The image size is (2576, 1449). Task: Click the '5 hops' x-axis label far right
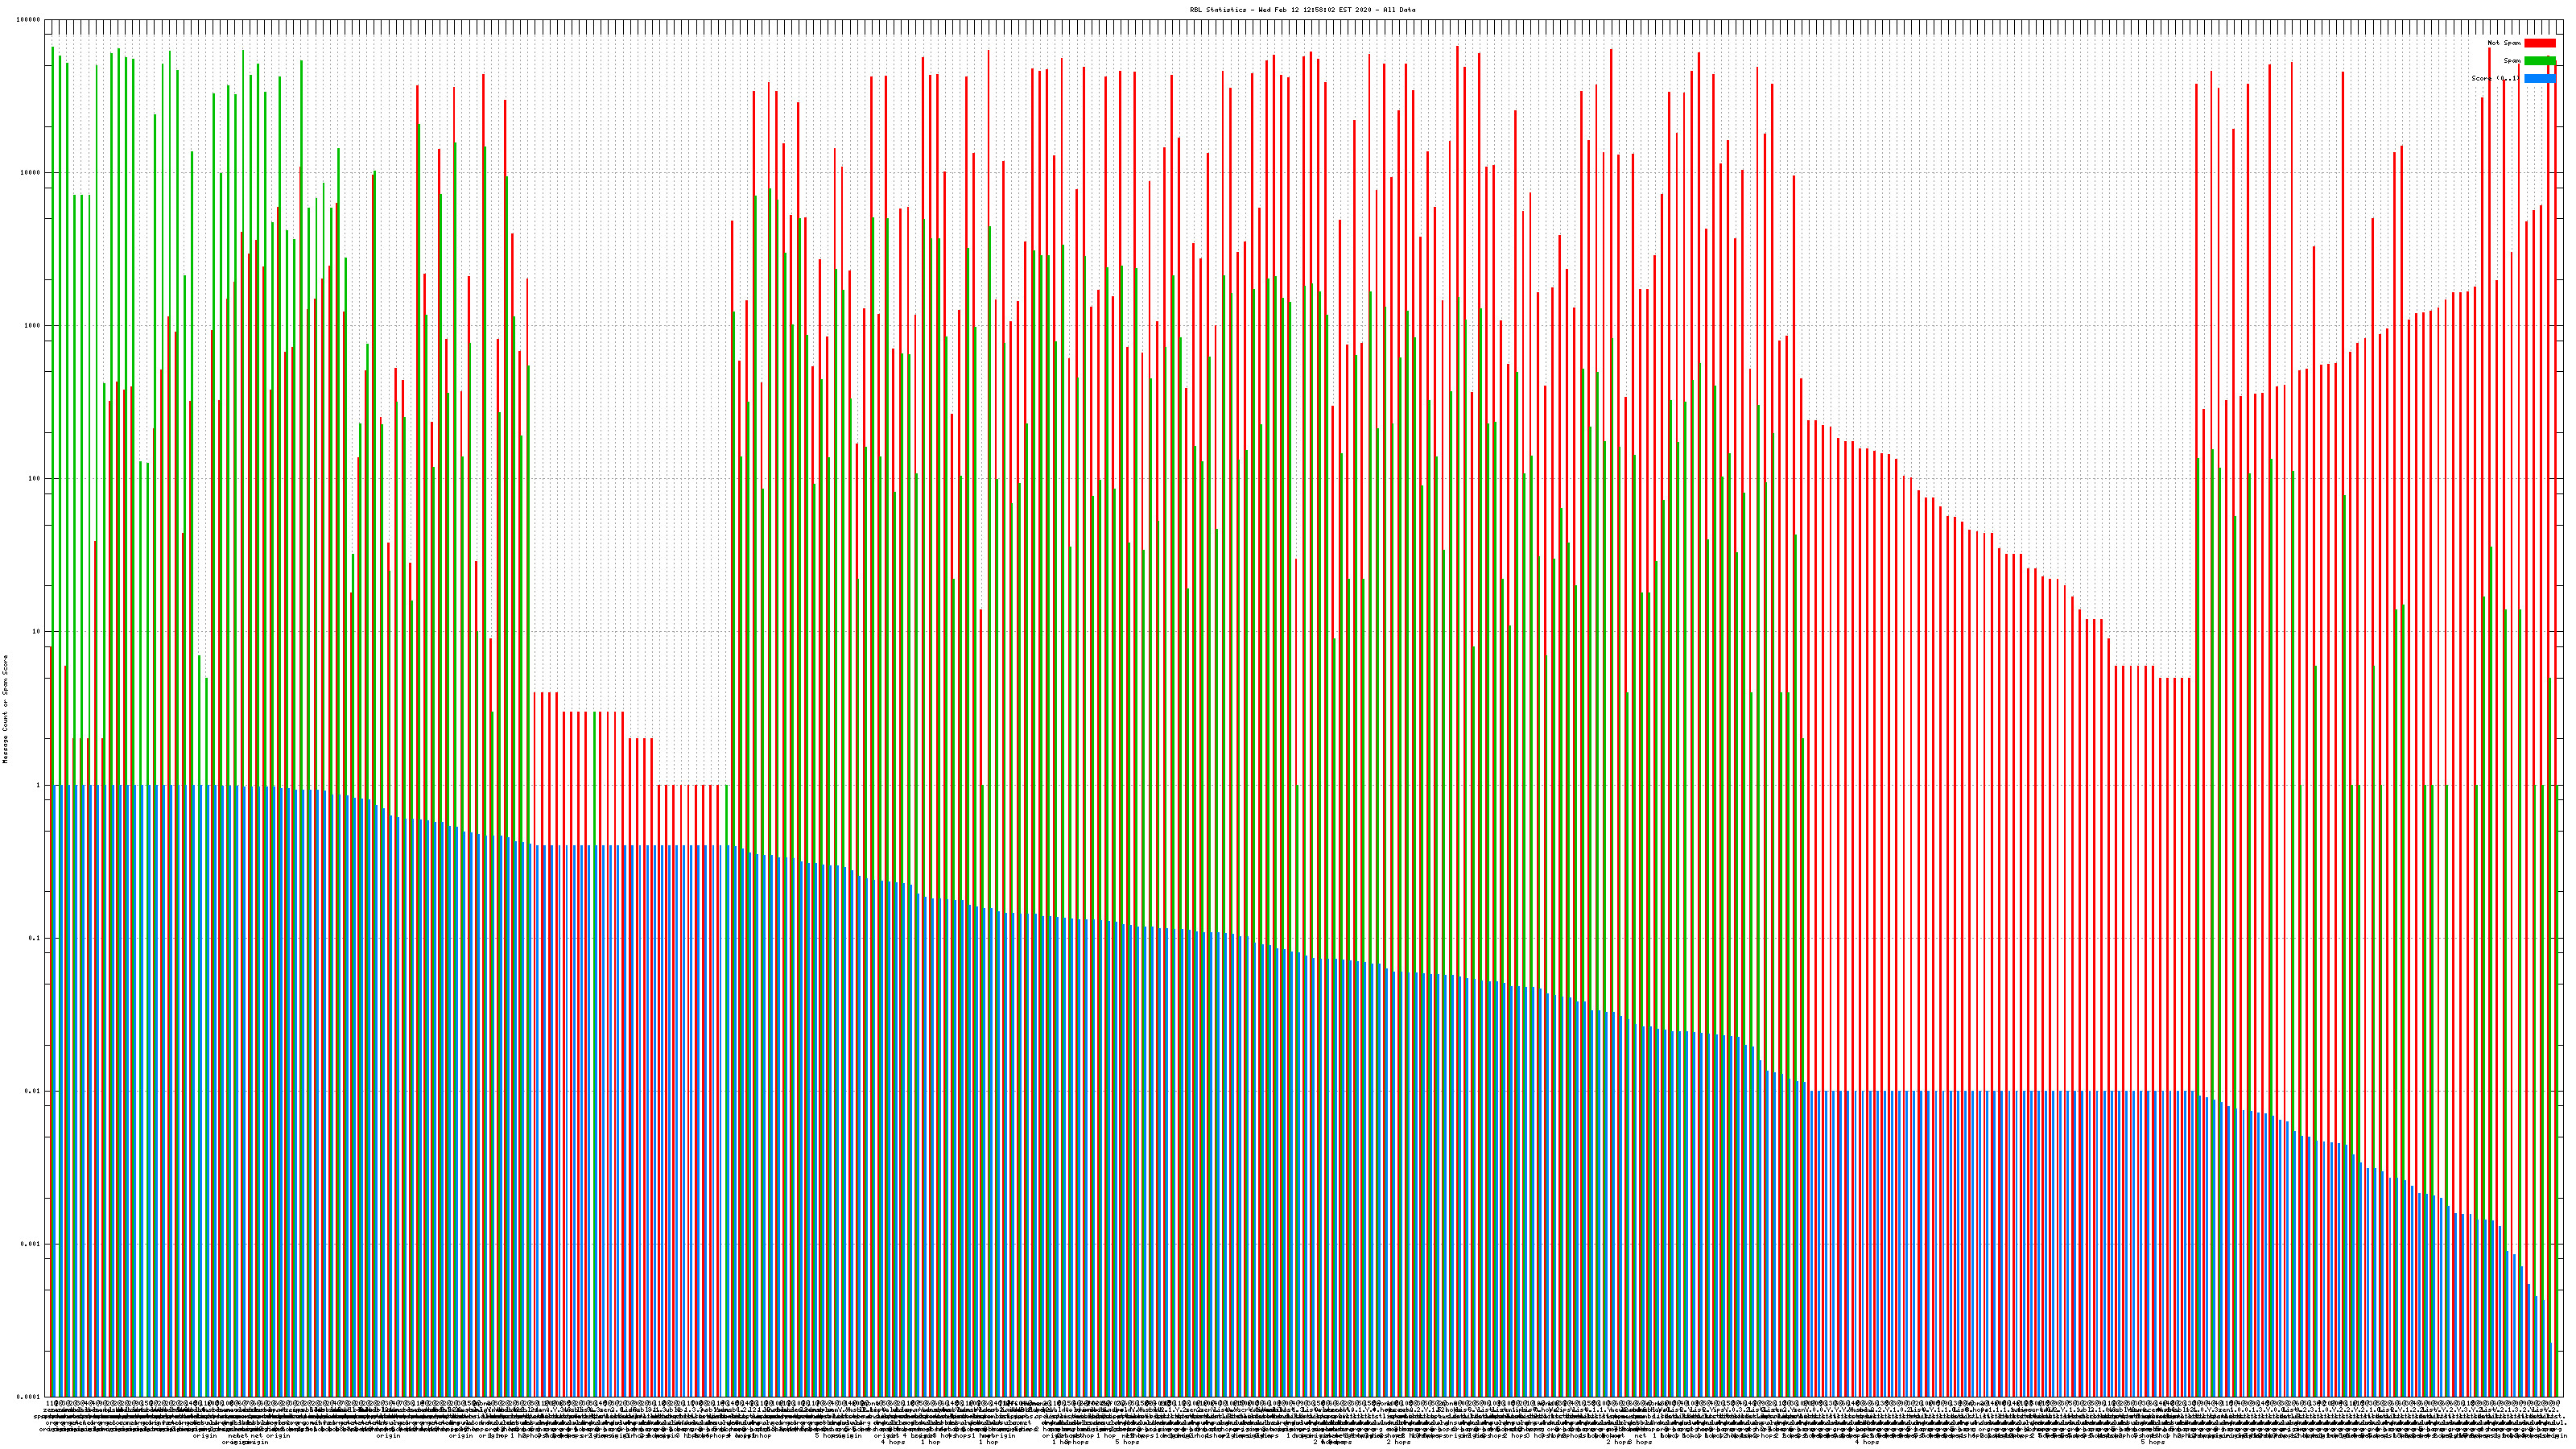pyautogui.click(x=2153, y=1442)
